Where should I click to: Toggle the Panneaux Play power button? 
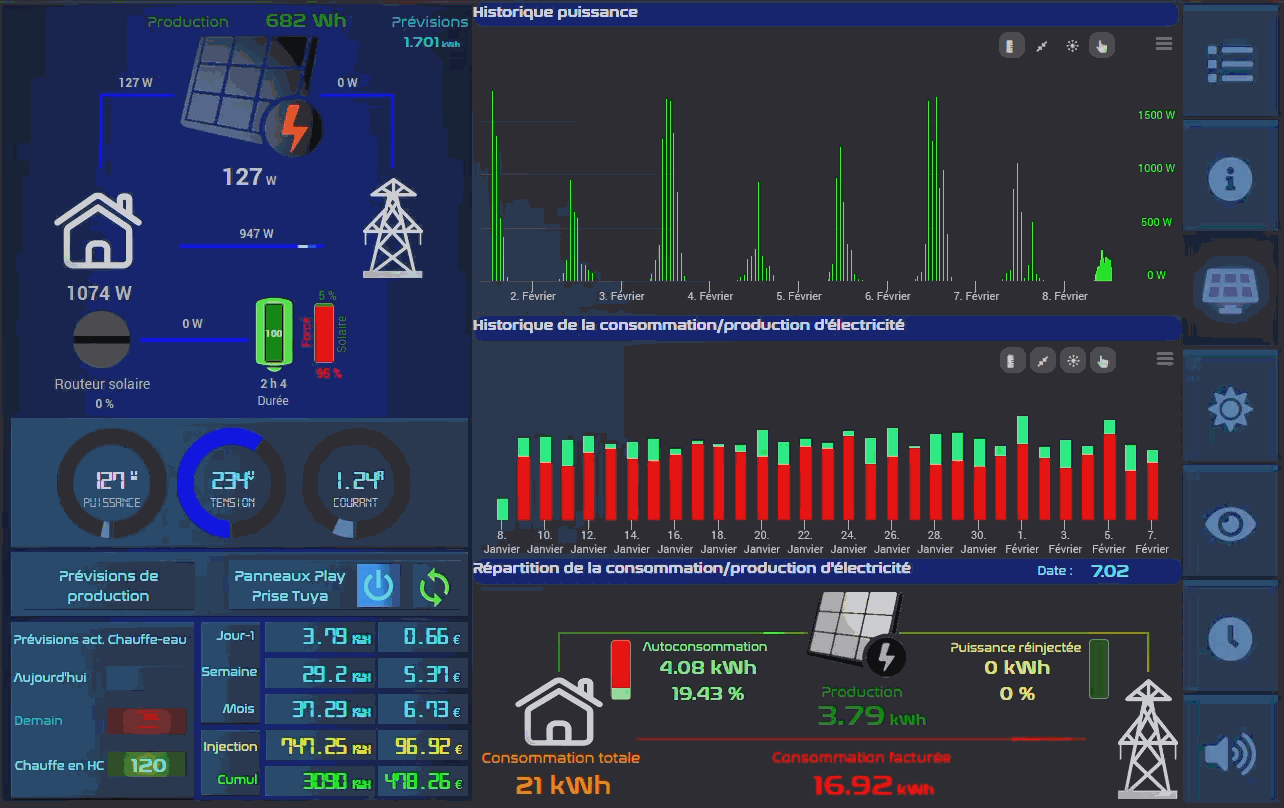(x=378, y=586)
